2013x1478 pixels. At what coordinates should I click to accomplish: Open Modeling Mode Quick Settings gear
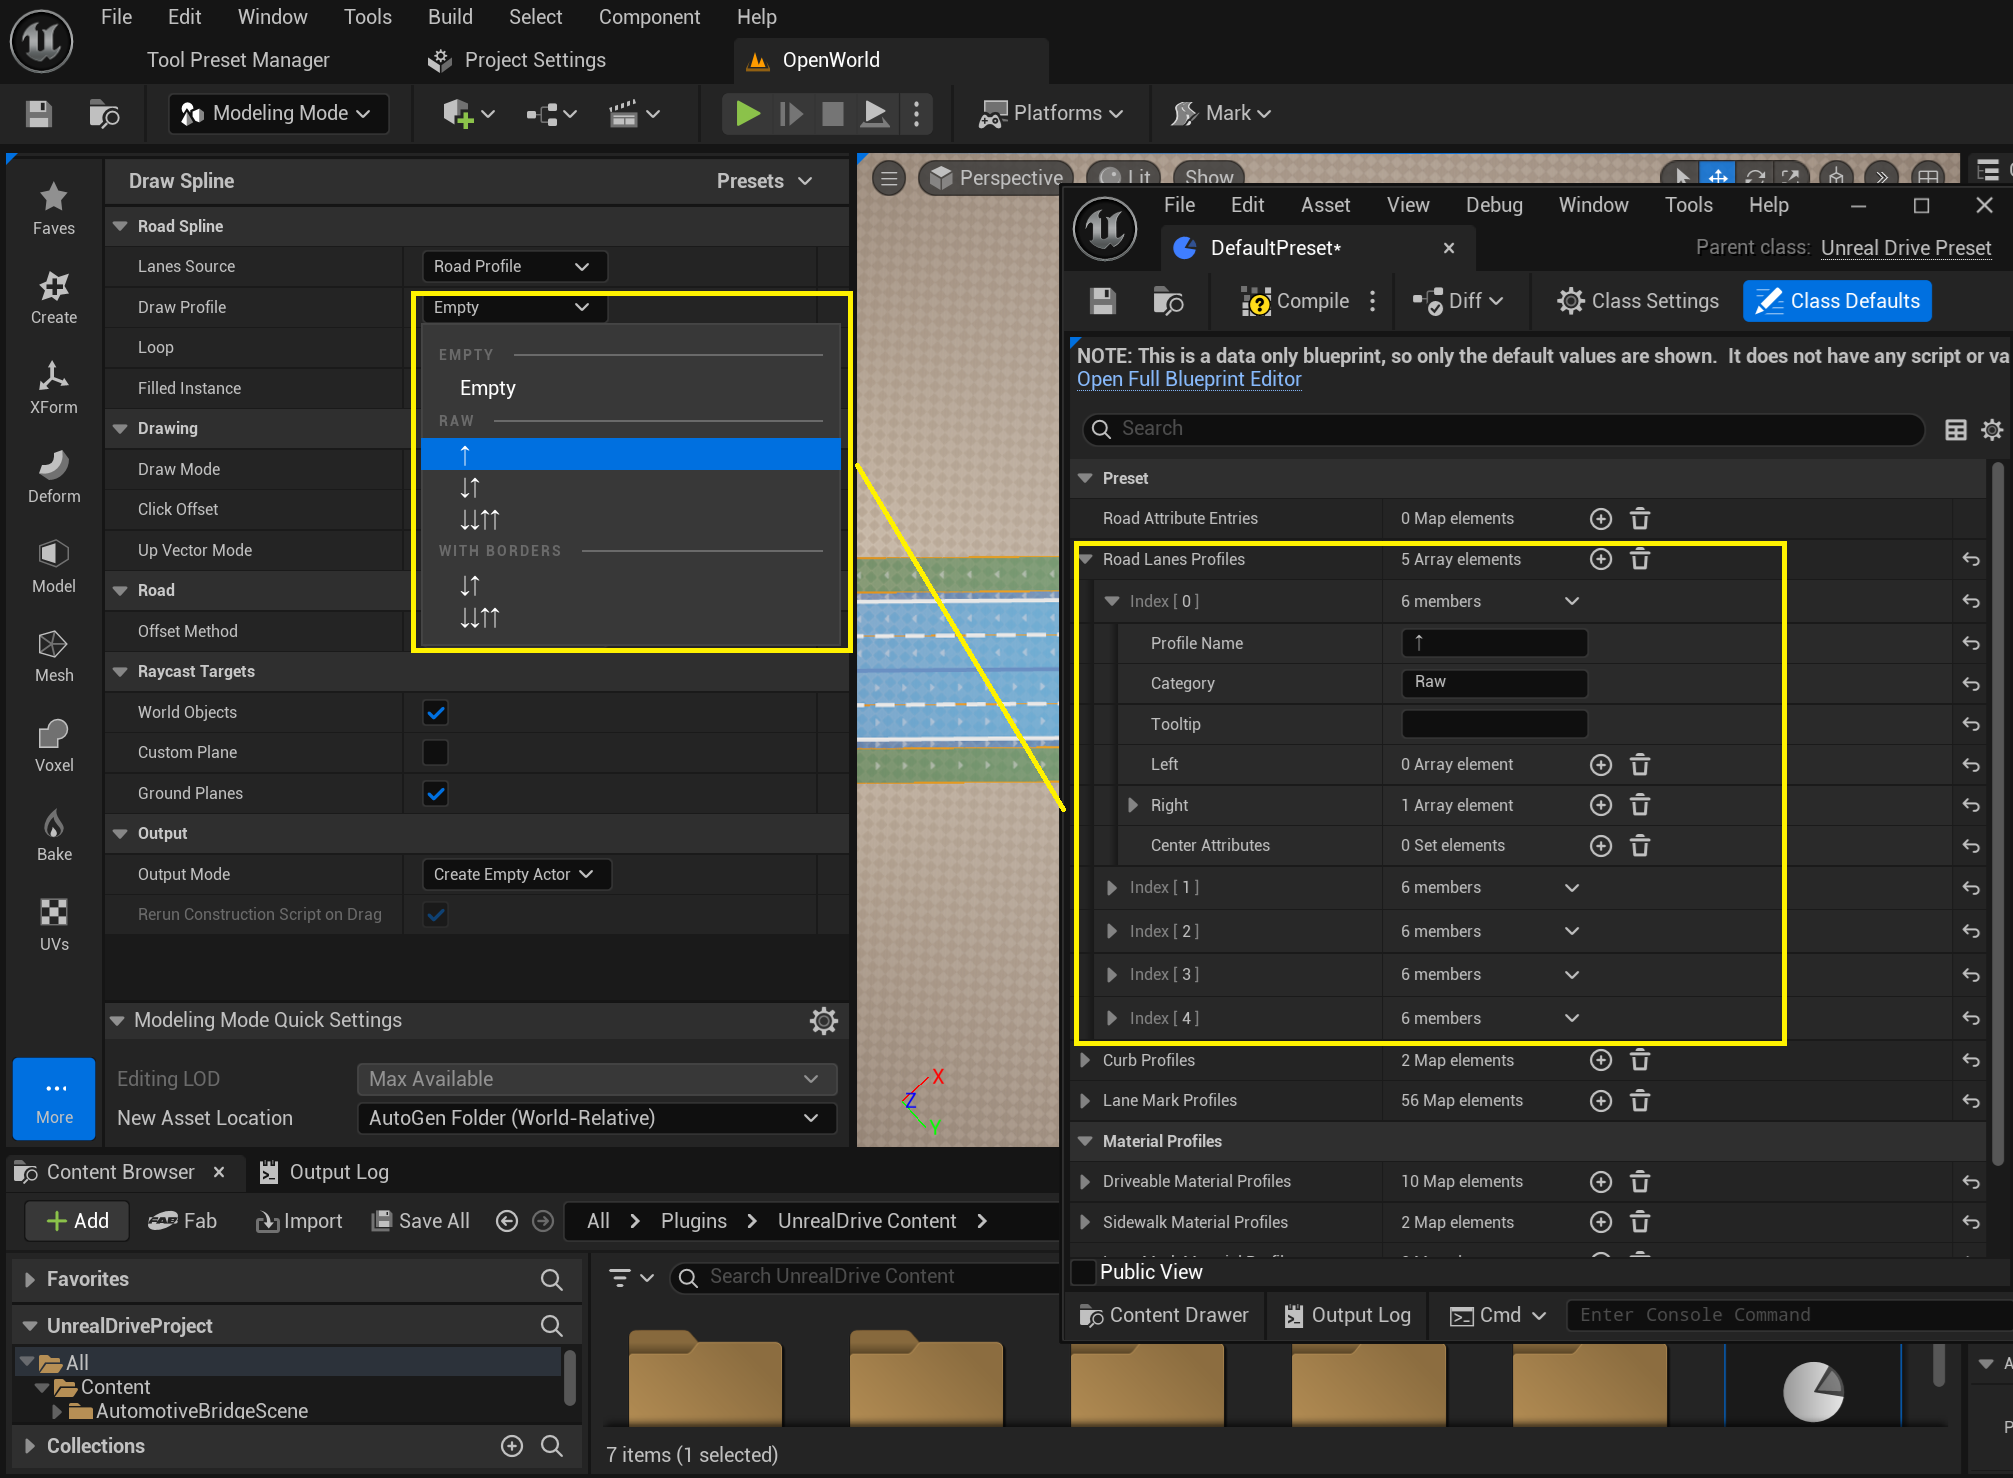tap(824, 1021)
